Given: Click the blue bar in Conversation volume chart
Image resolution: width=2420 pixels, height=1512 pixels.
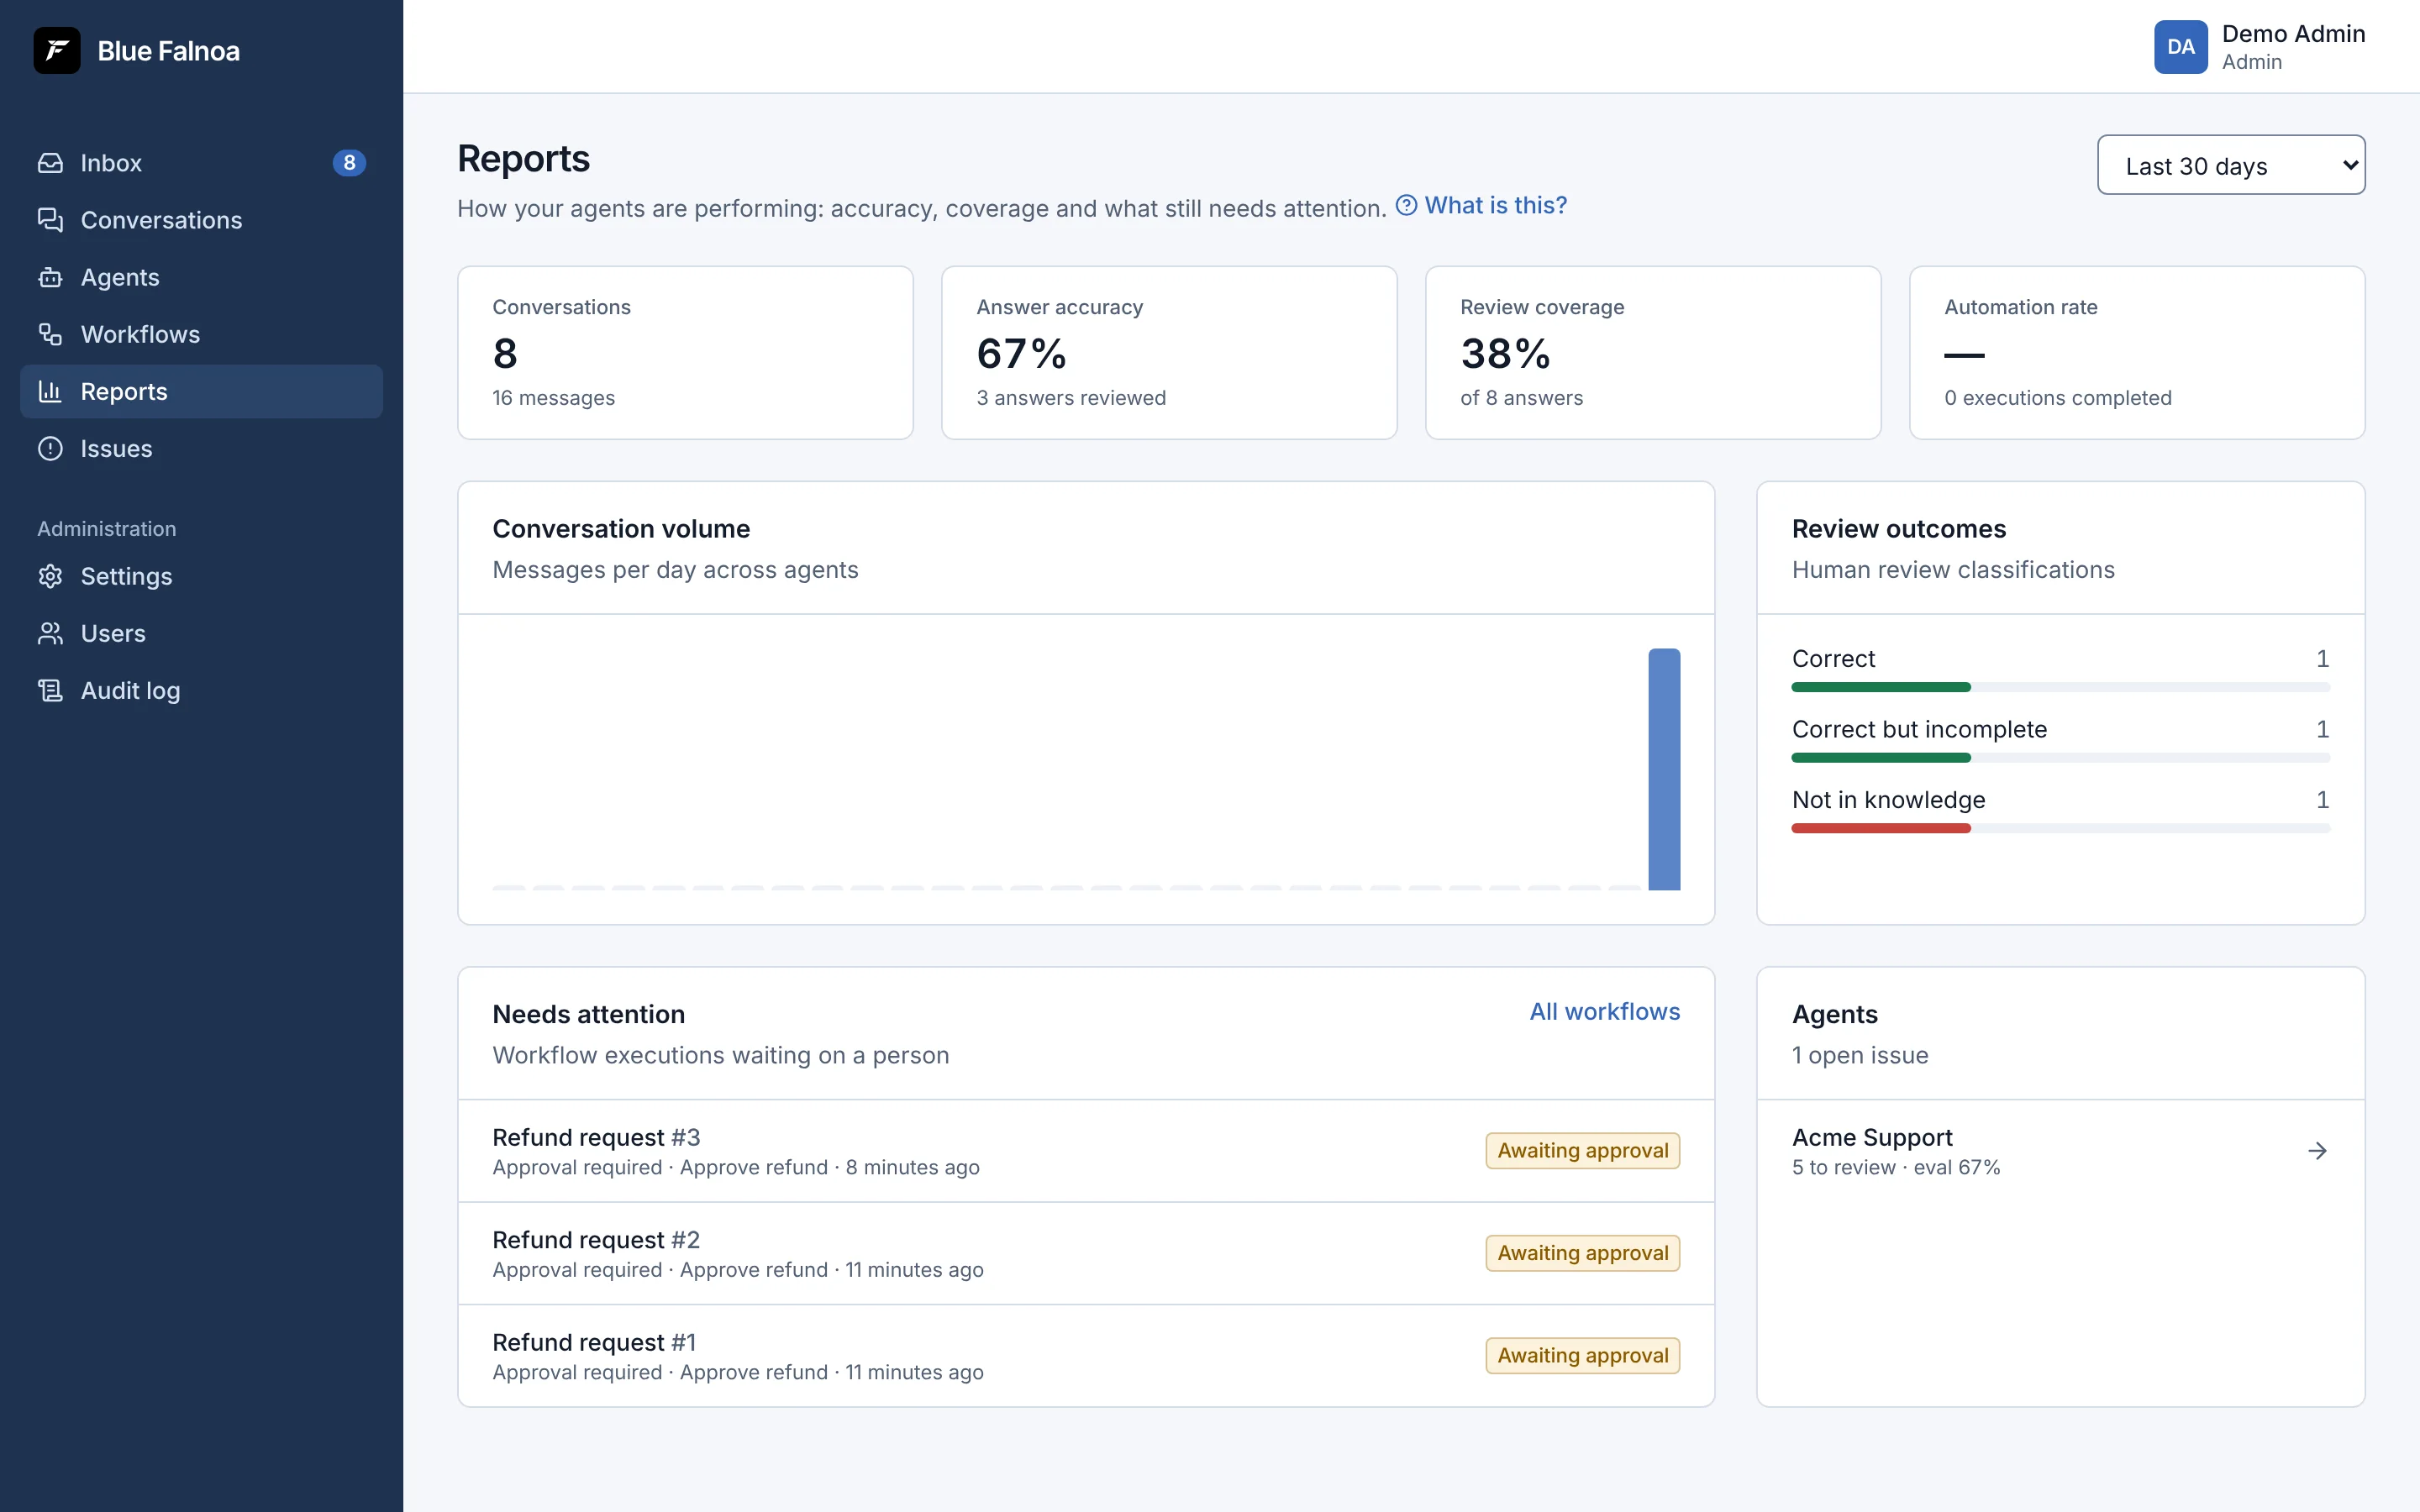Looking at the screenshot, I should 1664,769.
